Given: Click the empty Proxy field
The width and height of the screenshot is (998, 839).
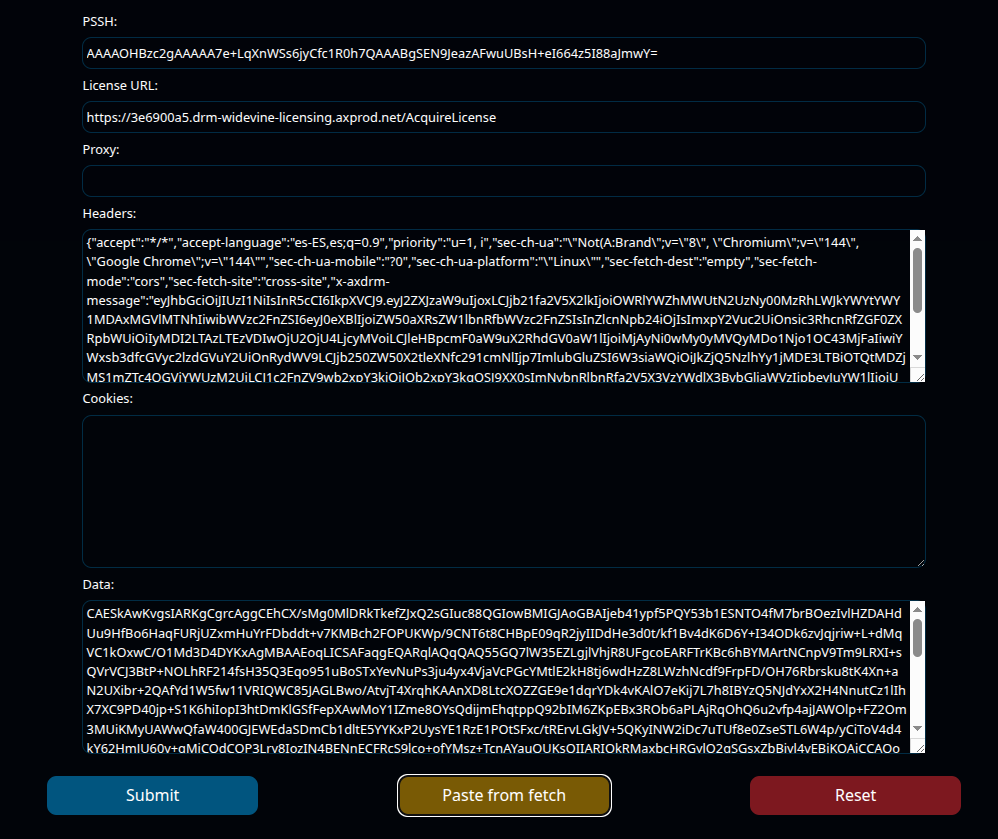Looking at the screenshot, I should point(503,181).
